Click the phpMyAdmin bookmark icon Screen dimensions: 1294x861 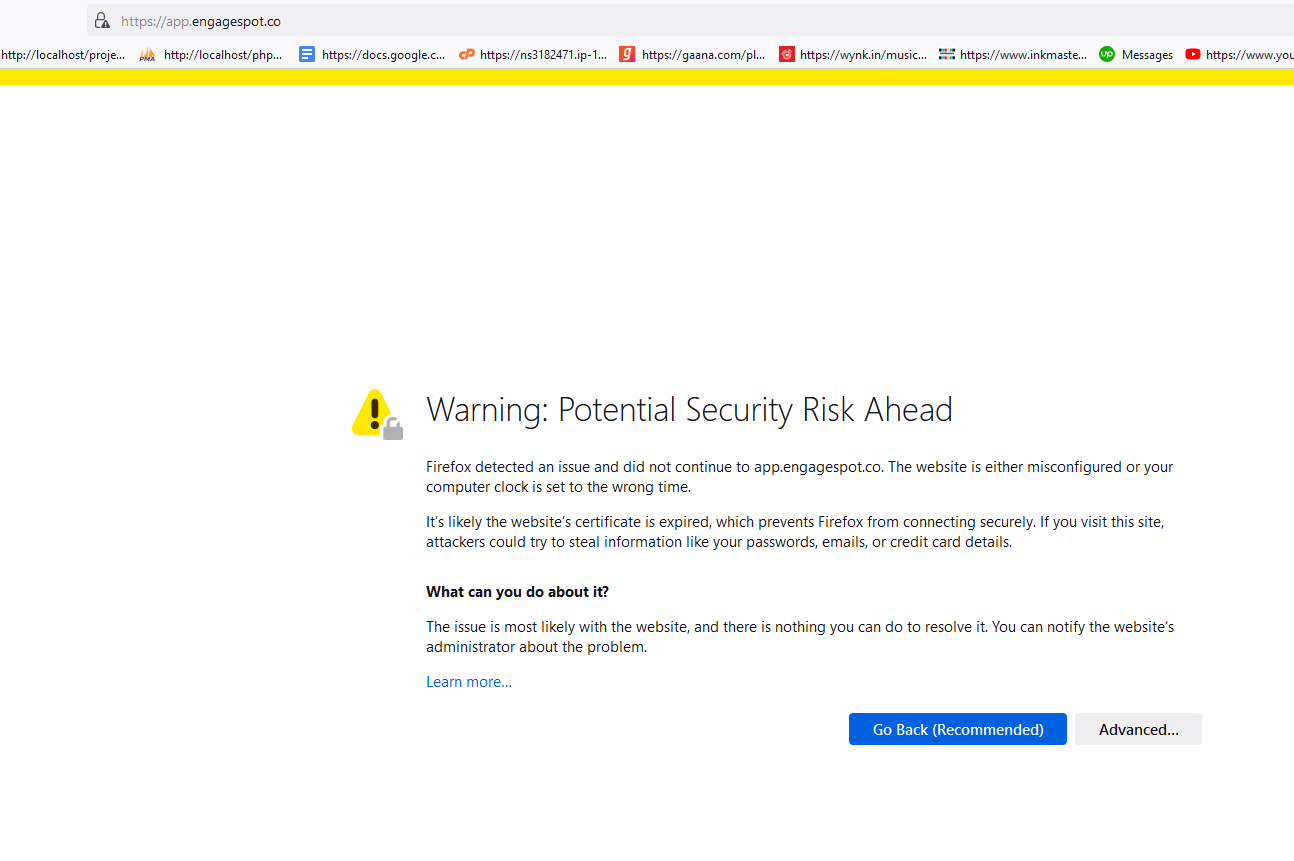147,55
